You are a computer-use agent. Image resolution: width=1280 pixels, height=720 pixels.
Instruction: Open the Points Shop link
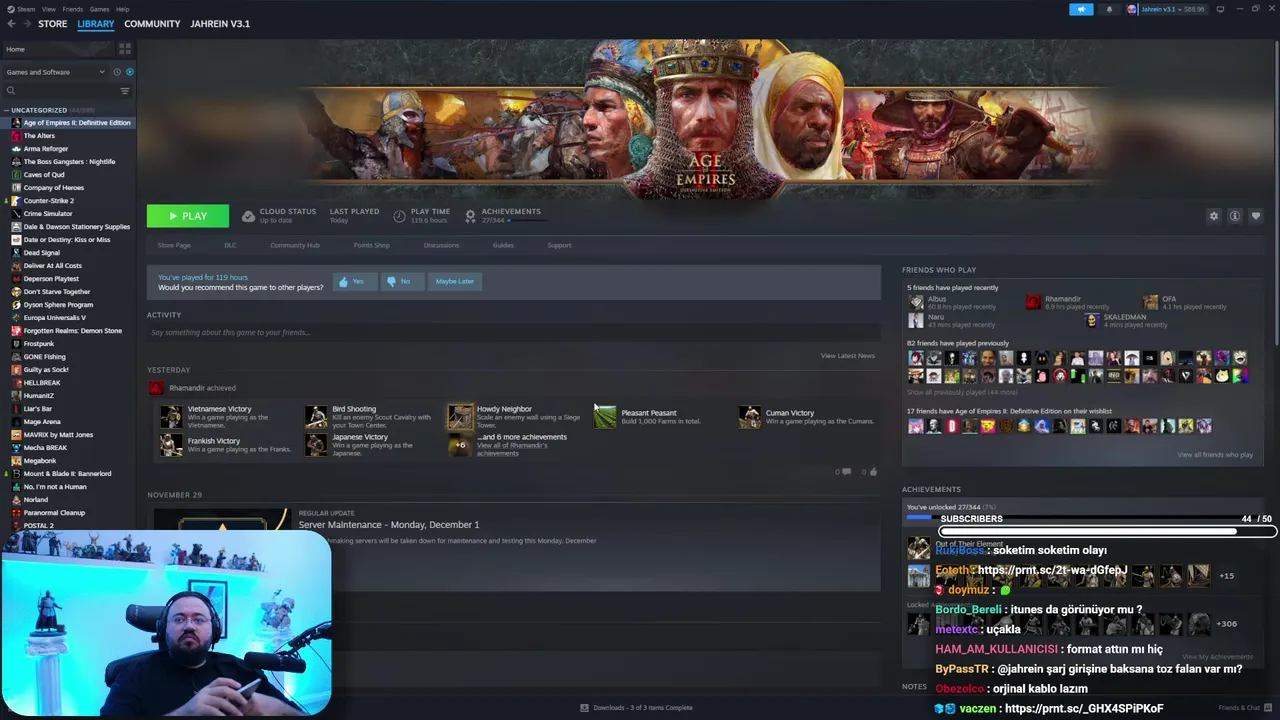click(x=372, y=245)
